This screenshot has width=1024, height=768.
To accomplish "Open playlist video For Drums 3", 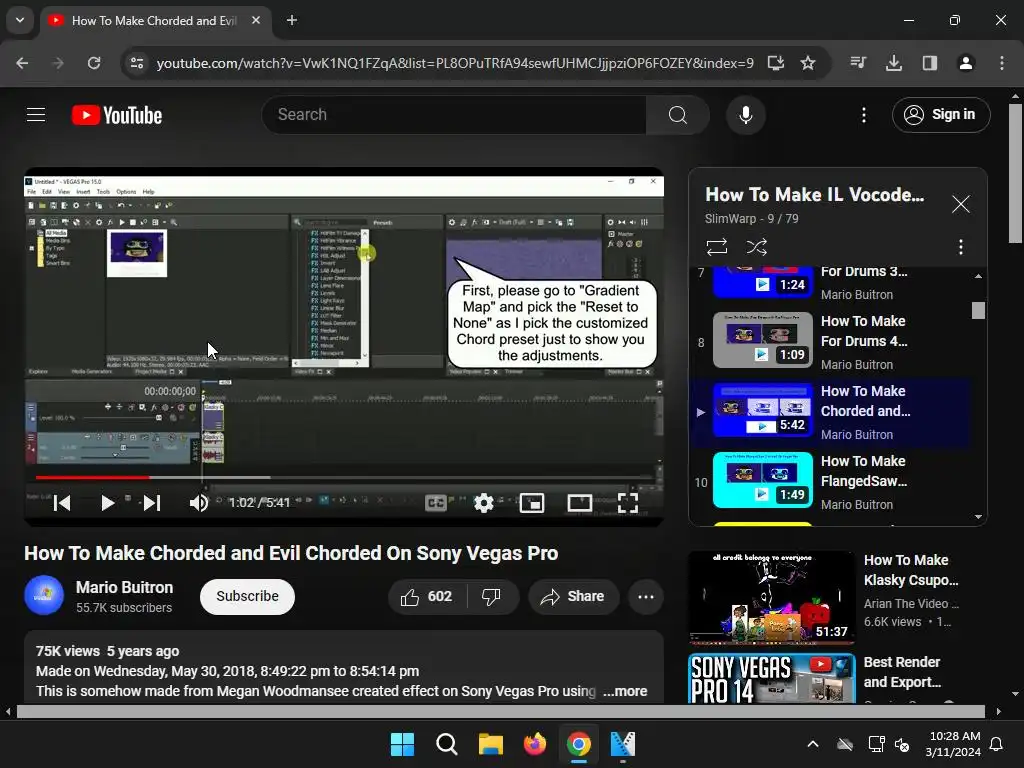I will click(x=829, y=283).
